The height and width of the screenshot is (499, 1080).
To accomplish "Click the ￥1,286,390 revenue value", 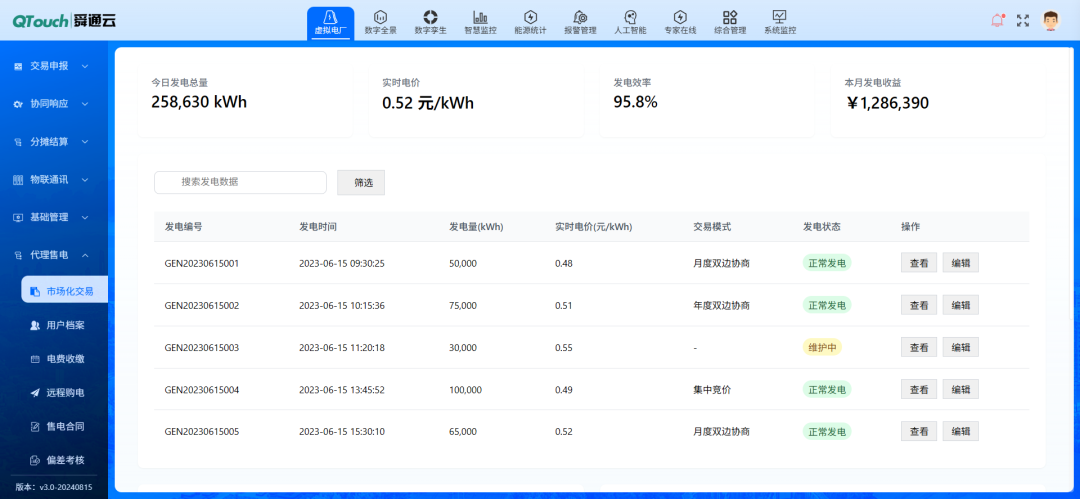I will click(x=887, y=103).
